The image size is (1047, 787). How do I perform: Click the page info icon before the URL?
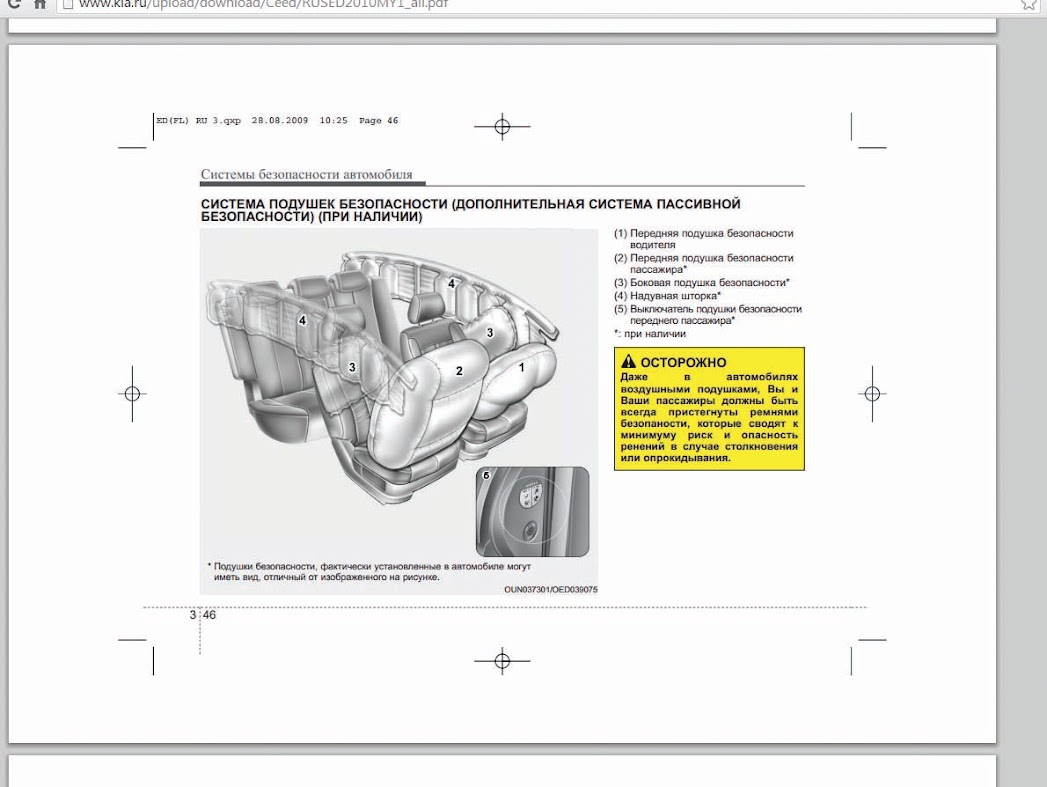tap(67, 4)
